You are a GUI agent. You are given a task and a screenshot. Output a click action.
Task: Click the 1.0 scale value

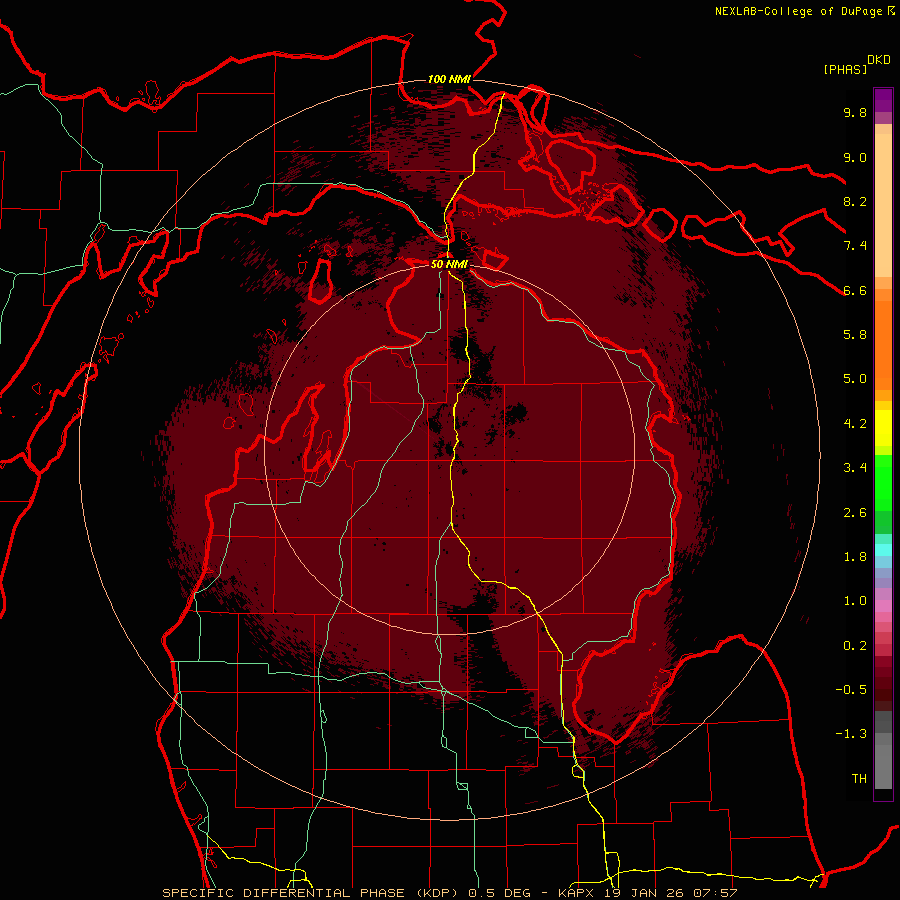coord(855,601)
